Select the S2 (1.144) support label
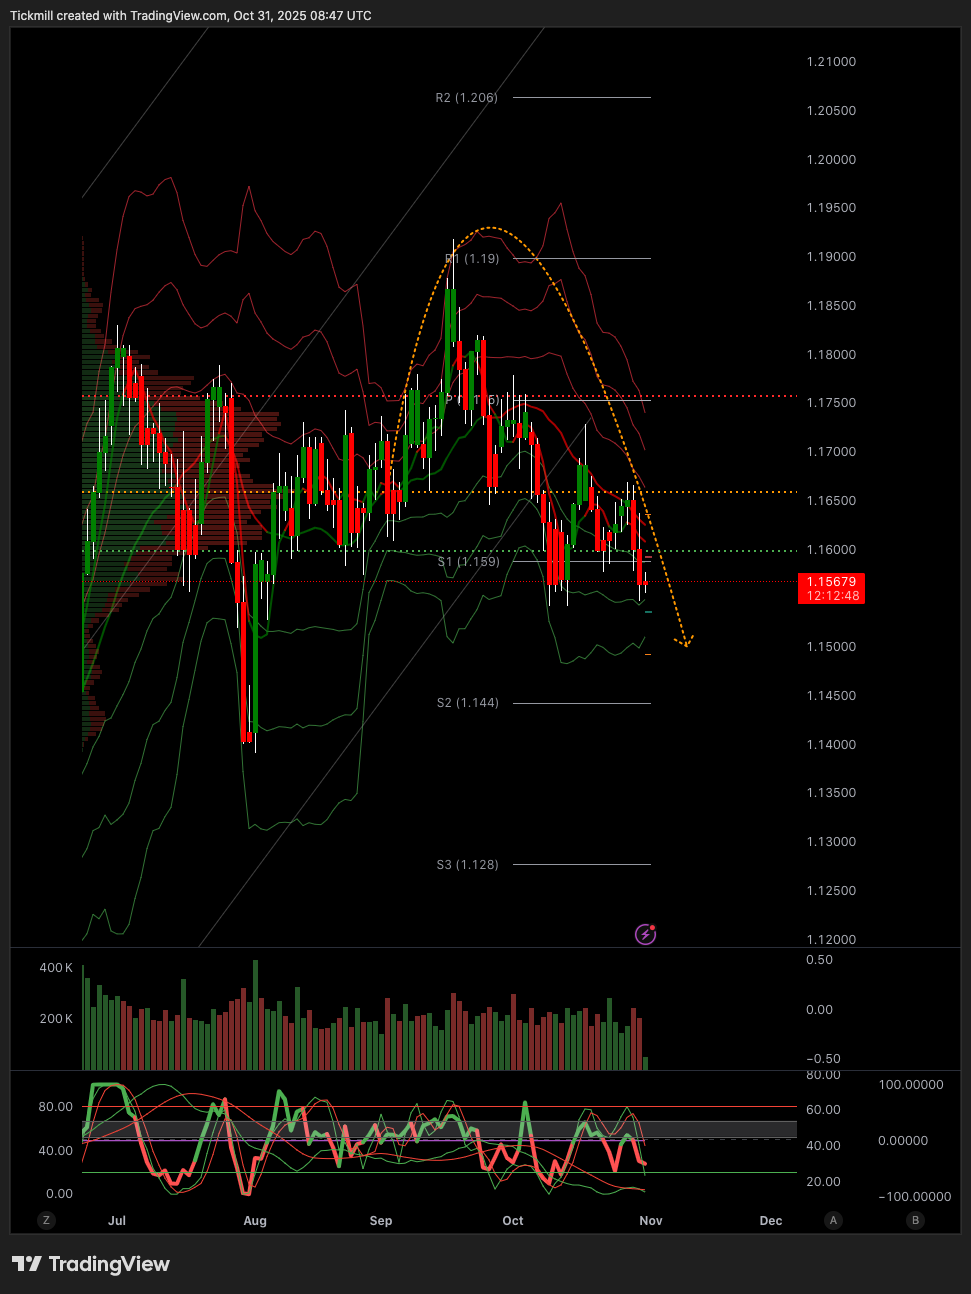 point(467,703)
